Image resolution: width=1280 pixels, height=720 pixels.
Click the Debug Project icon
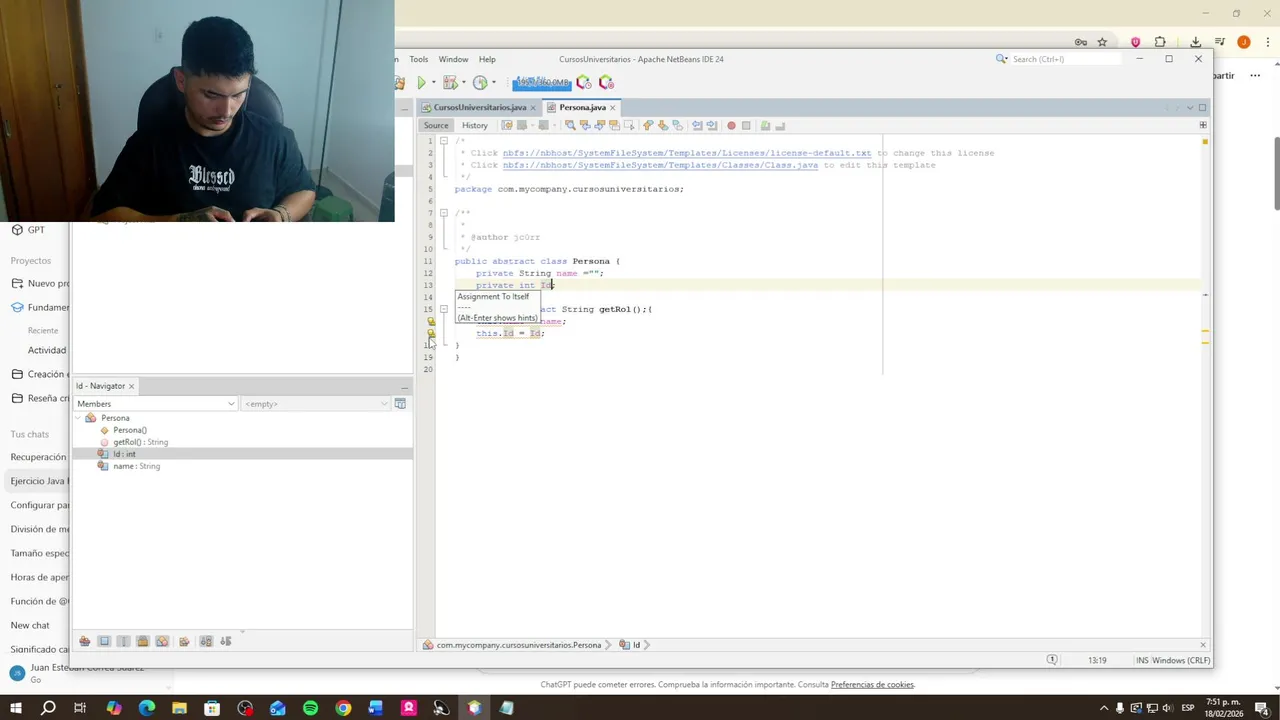click(450, 83)
